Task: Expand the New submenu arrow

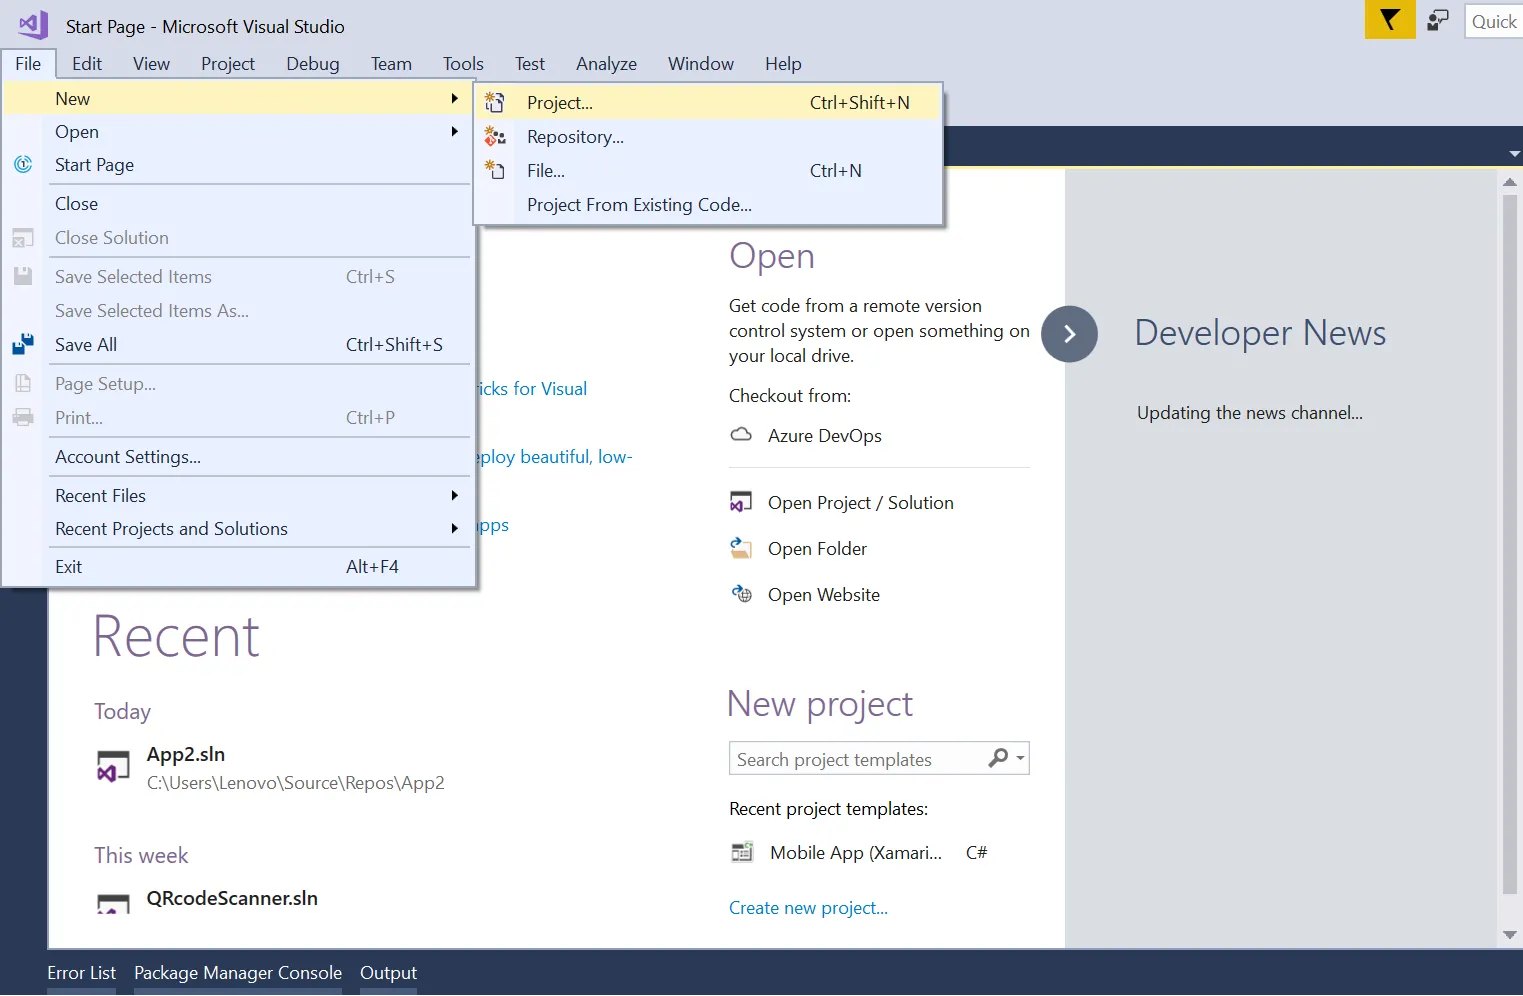Action: point(455,98)
